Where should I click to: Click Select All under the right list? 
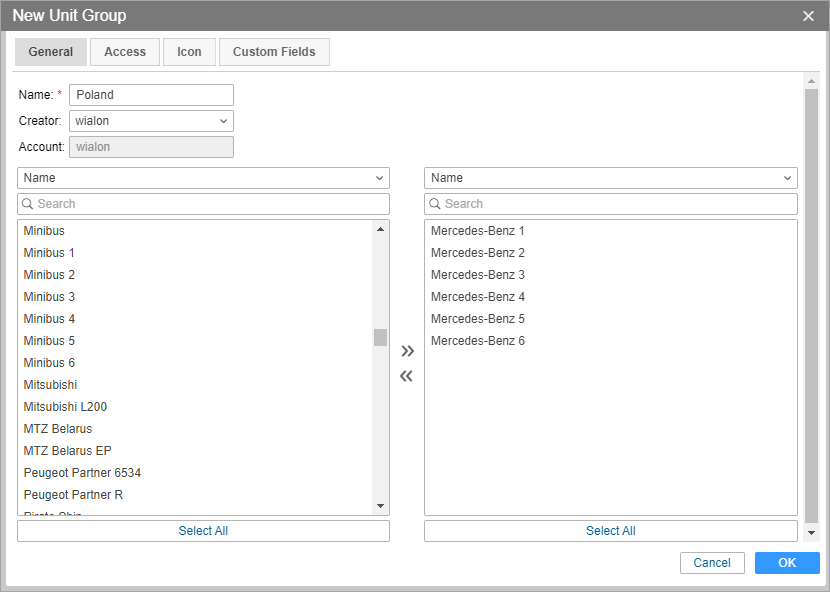[610, 531]
